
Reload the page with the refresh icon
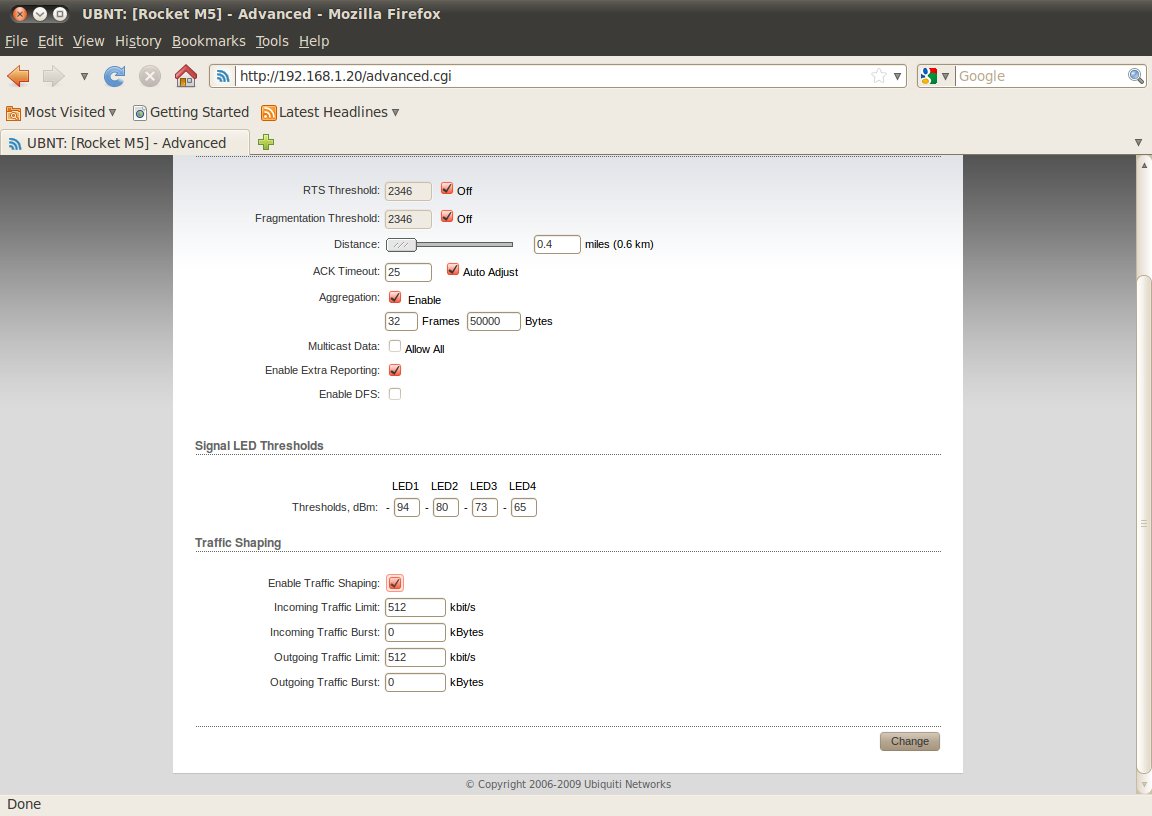[x=115, y=76]
